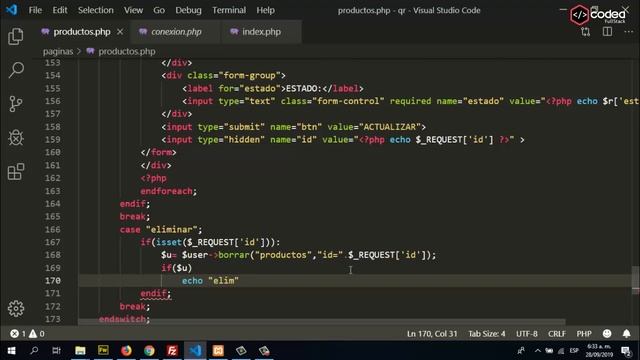The width and height of the screenshot is (640, 360).
Task: Click line number 170
Action: tap(53, 280)
